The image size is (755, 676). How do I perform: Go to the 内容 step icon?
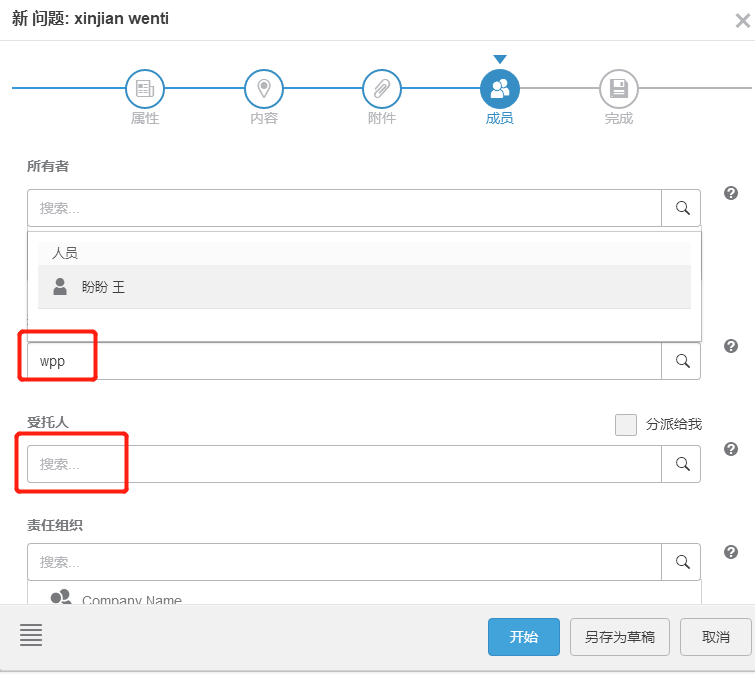click(264, 89)
